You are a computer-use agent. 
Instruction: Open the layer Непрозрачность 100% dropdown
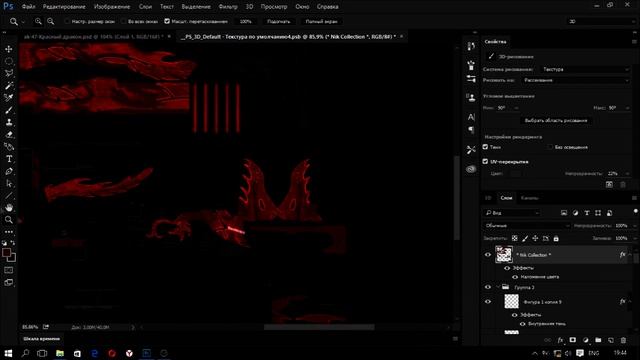[x=634, y=226]
